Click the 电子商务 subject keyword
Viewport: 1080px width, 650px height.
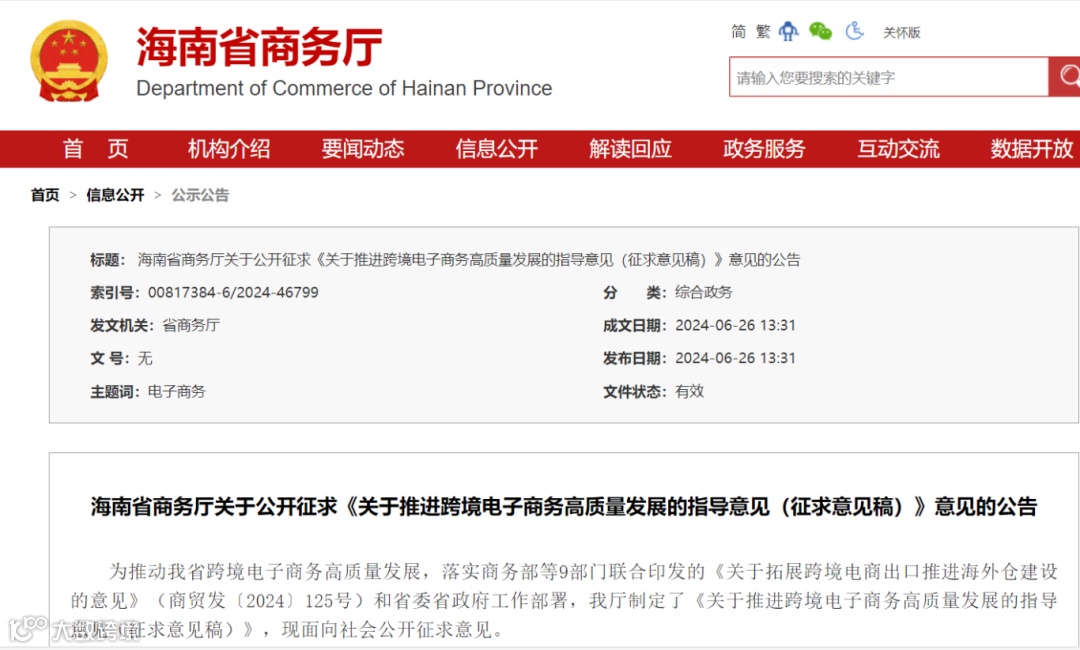click(176, 392)
